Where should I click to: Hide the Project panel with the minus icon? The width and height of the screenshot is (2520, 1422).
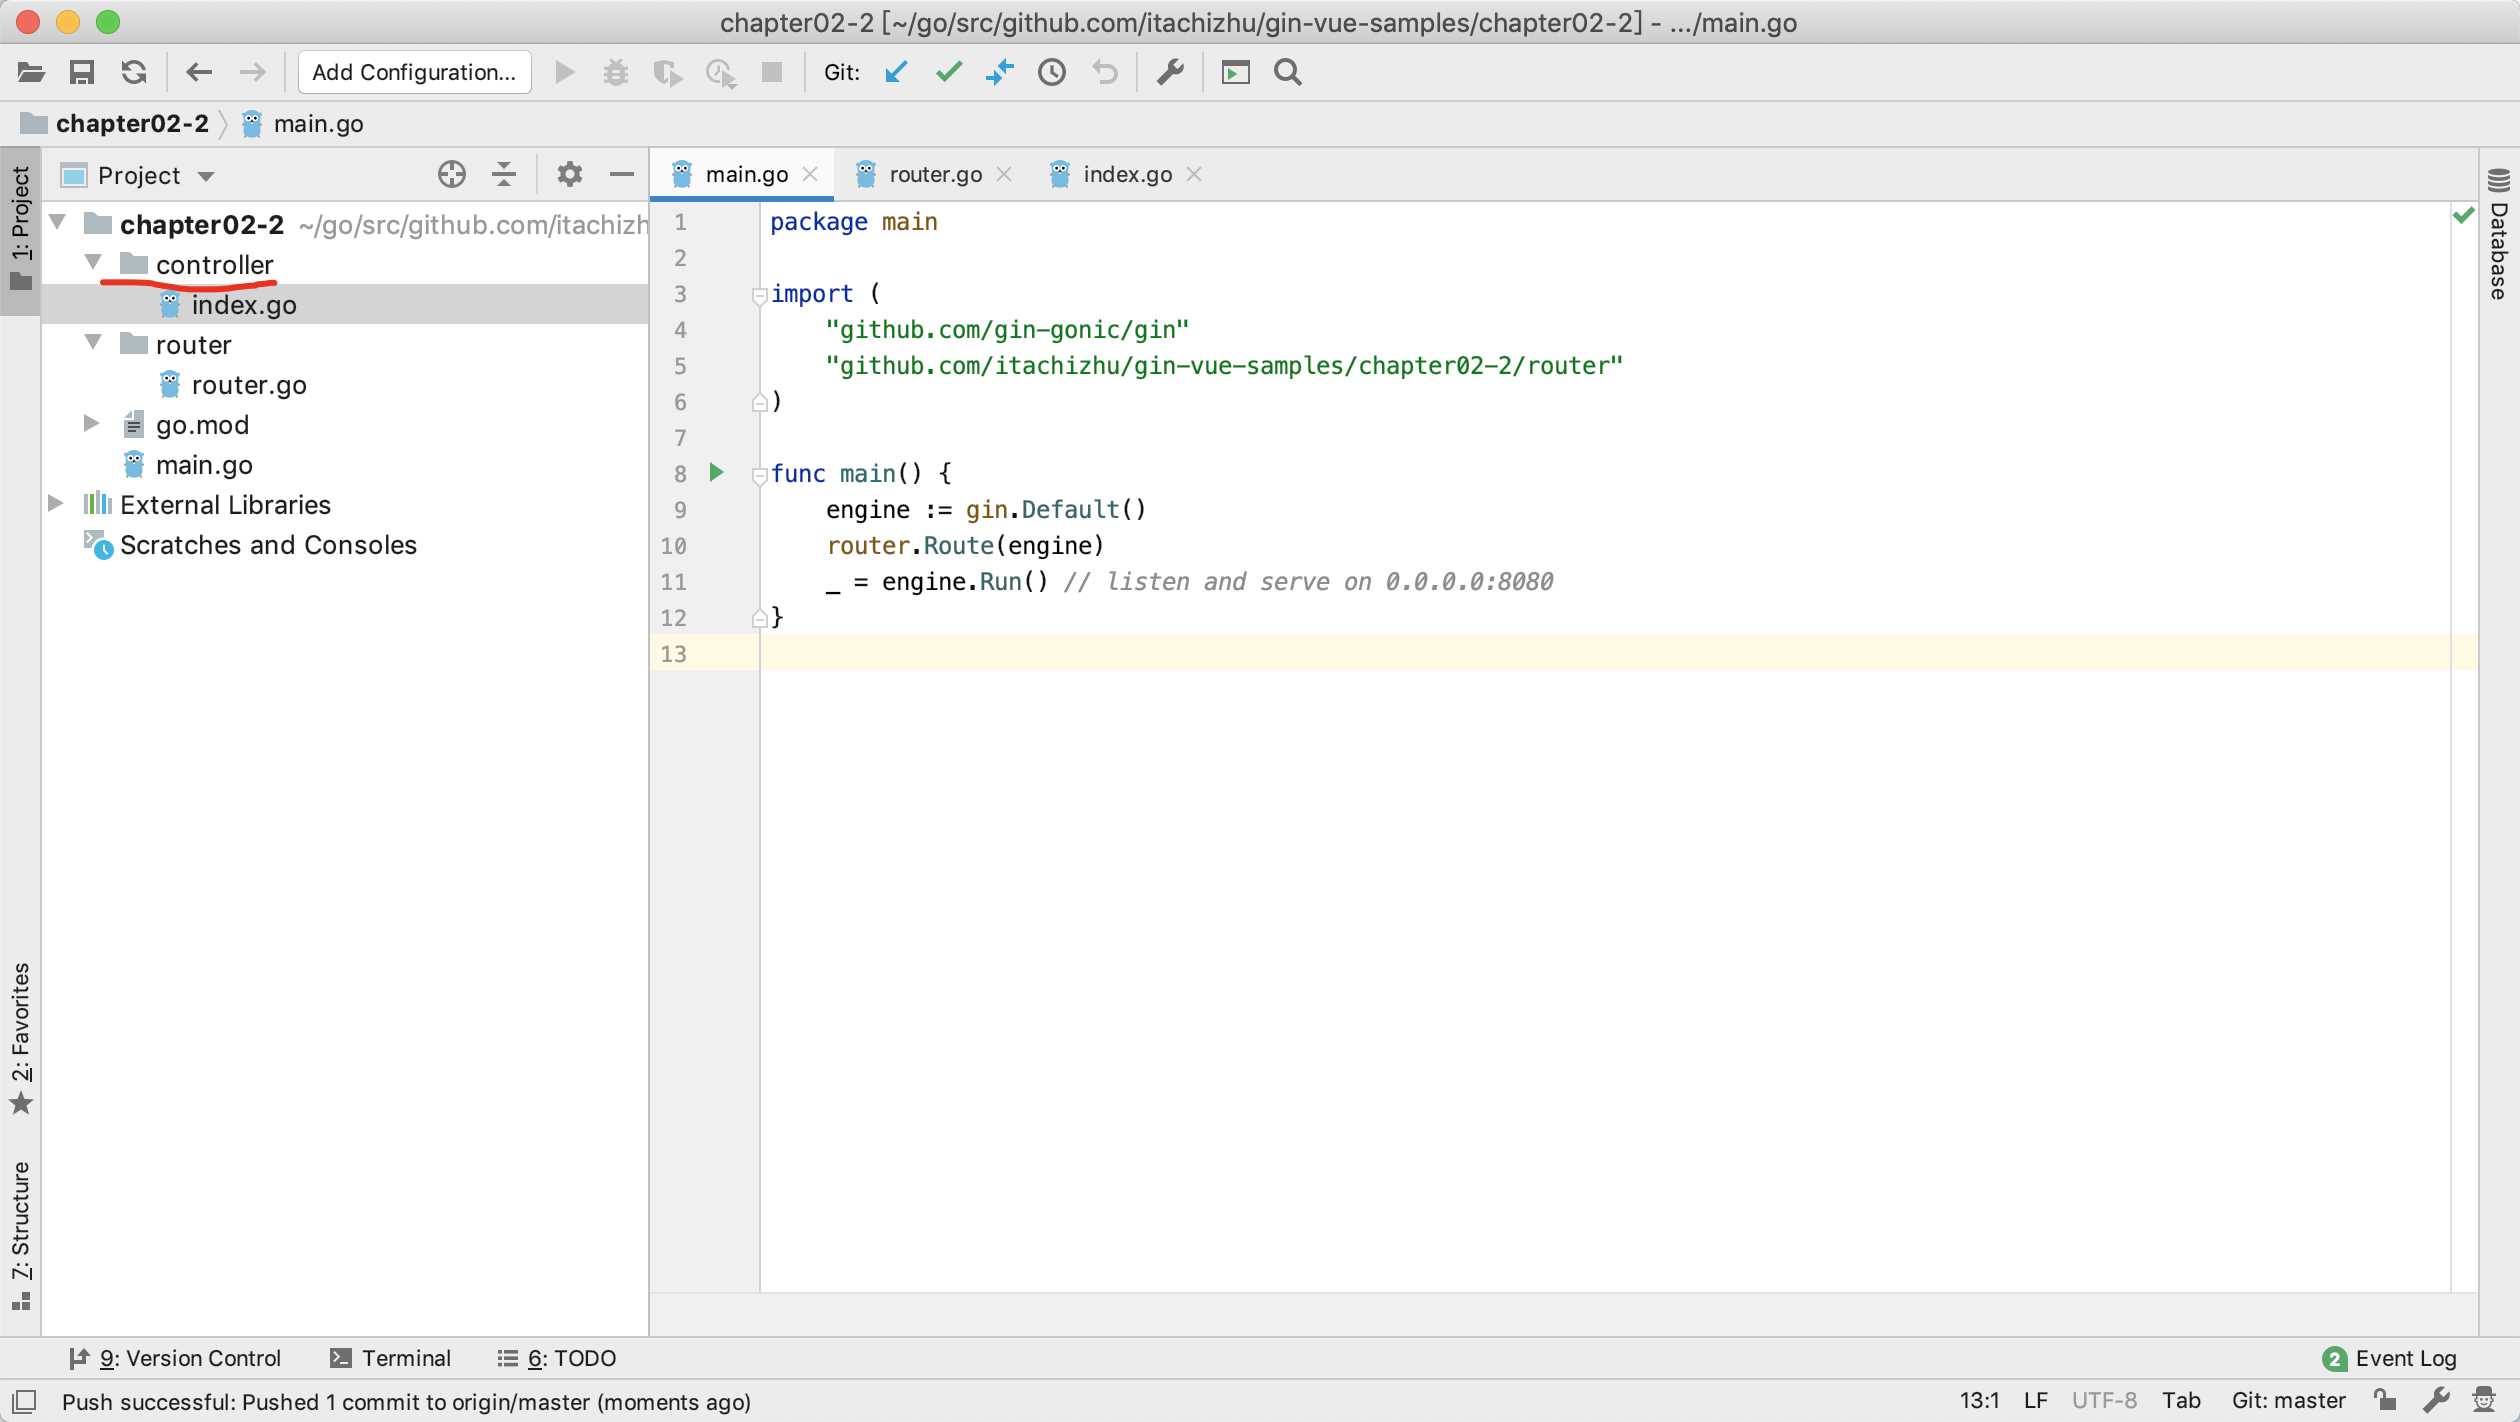pyautogui.click(x=622, y=175)
